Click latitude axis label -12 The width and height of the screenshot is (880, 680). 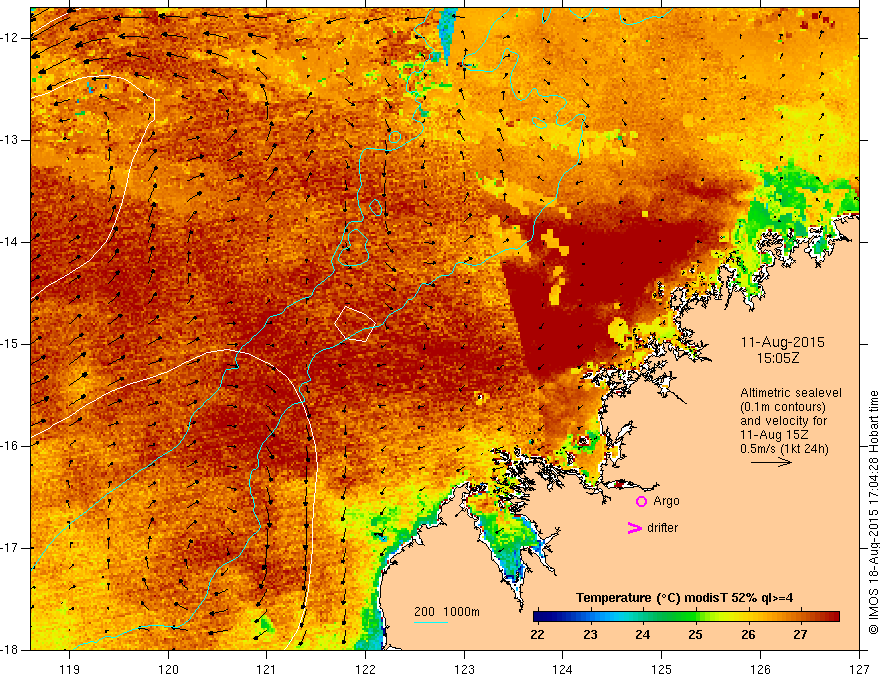pos(11,38)
